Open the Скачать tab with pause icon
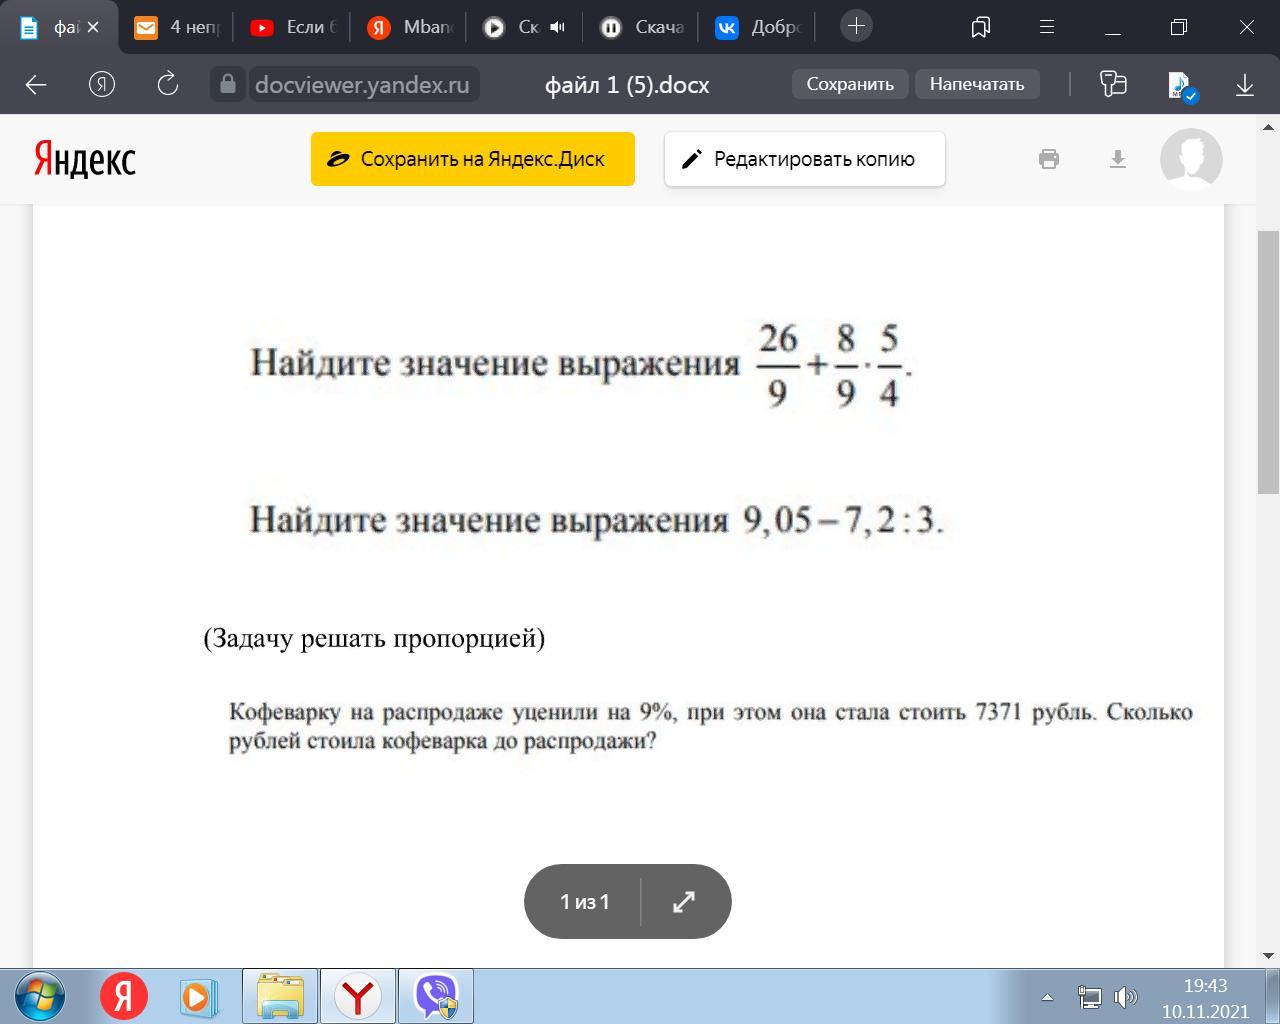Image resolution: width=1280 pixels, height=1024 pixels. tap(643, 27)
